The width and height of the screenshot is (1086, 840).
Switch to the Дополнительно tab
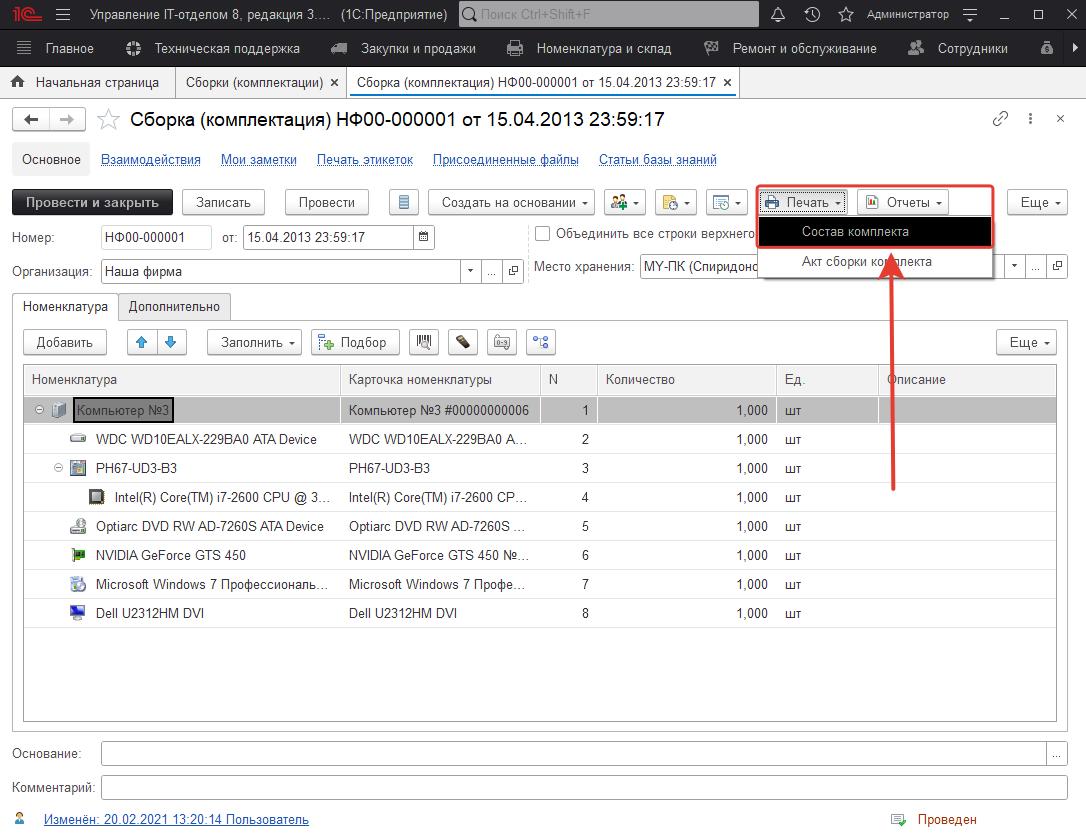pos(174,307)
